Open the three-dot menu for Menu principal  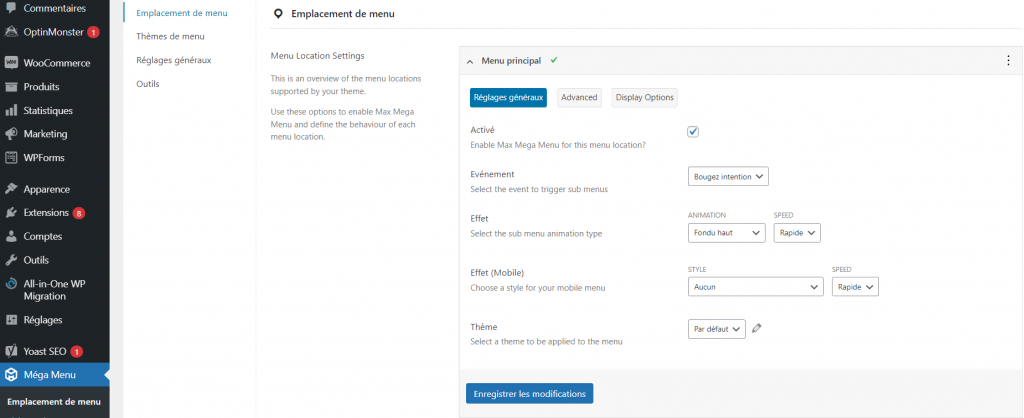pyautogui.click(x=1007, y=61)
